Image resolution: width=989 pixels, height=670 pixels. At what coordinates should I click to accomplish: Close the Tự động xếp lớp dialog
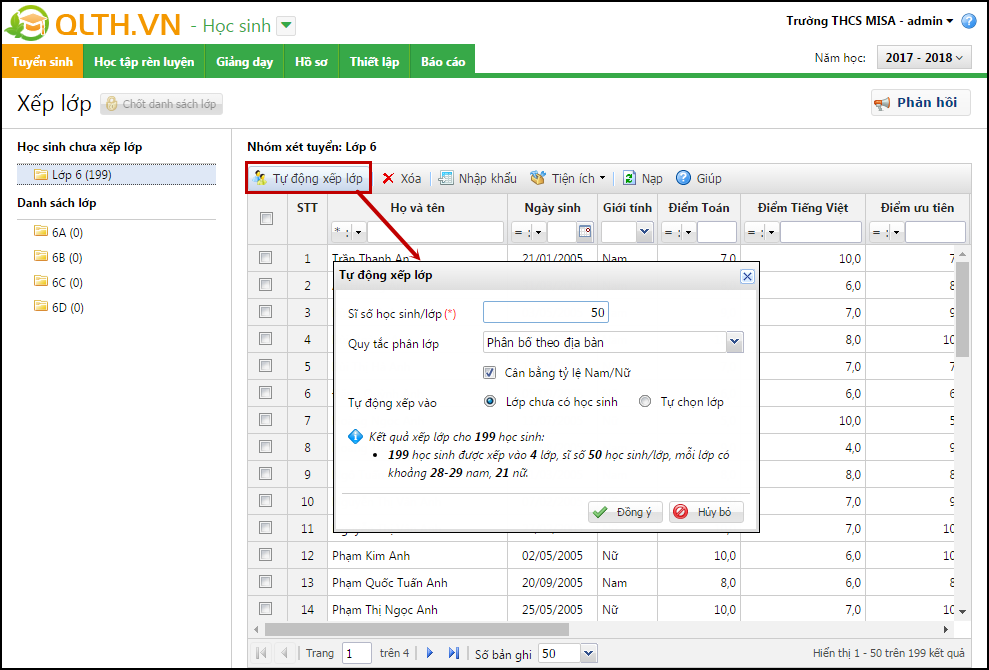[x=747, y=276]
